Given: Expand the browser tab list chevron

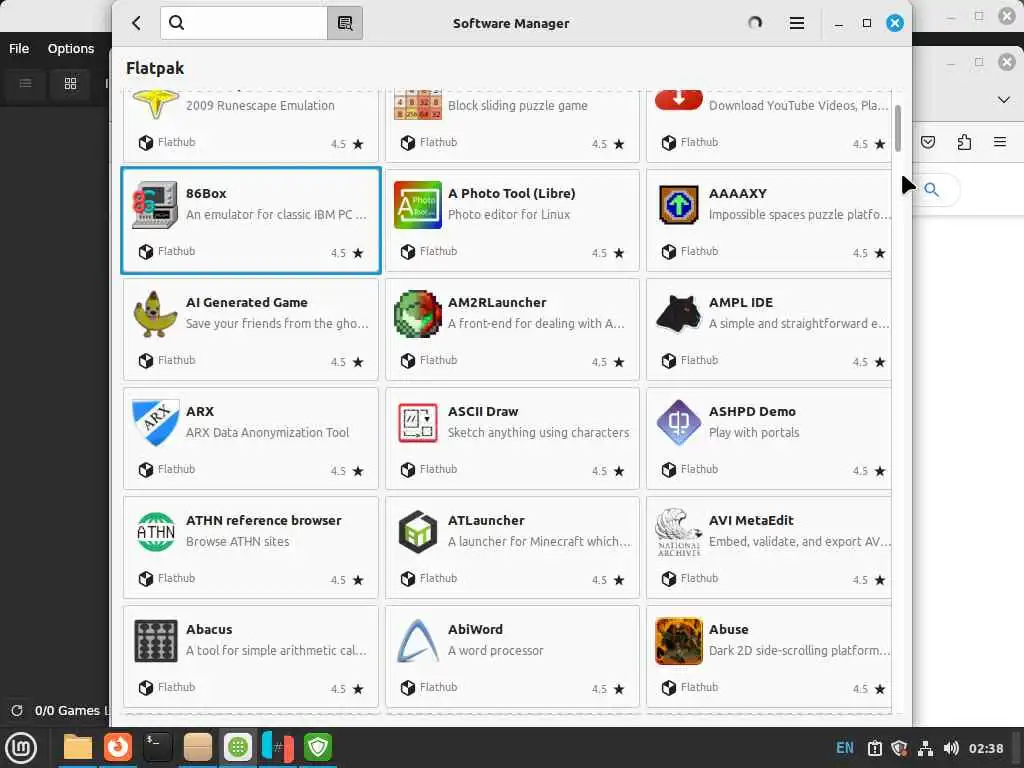Looking at the screenshot, I should (x=1004, y=99).
